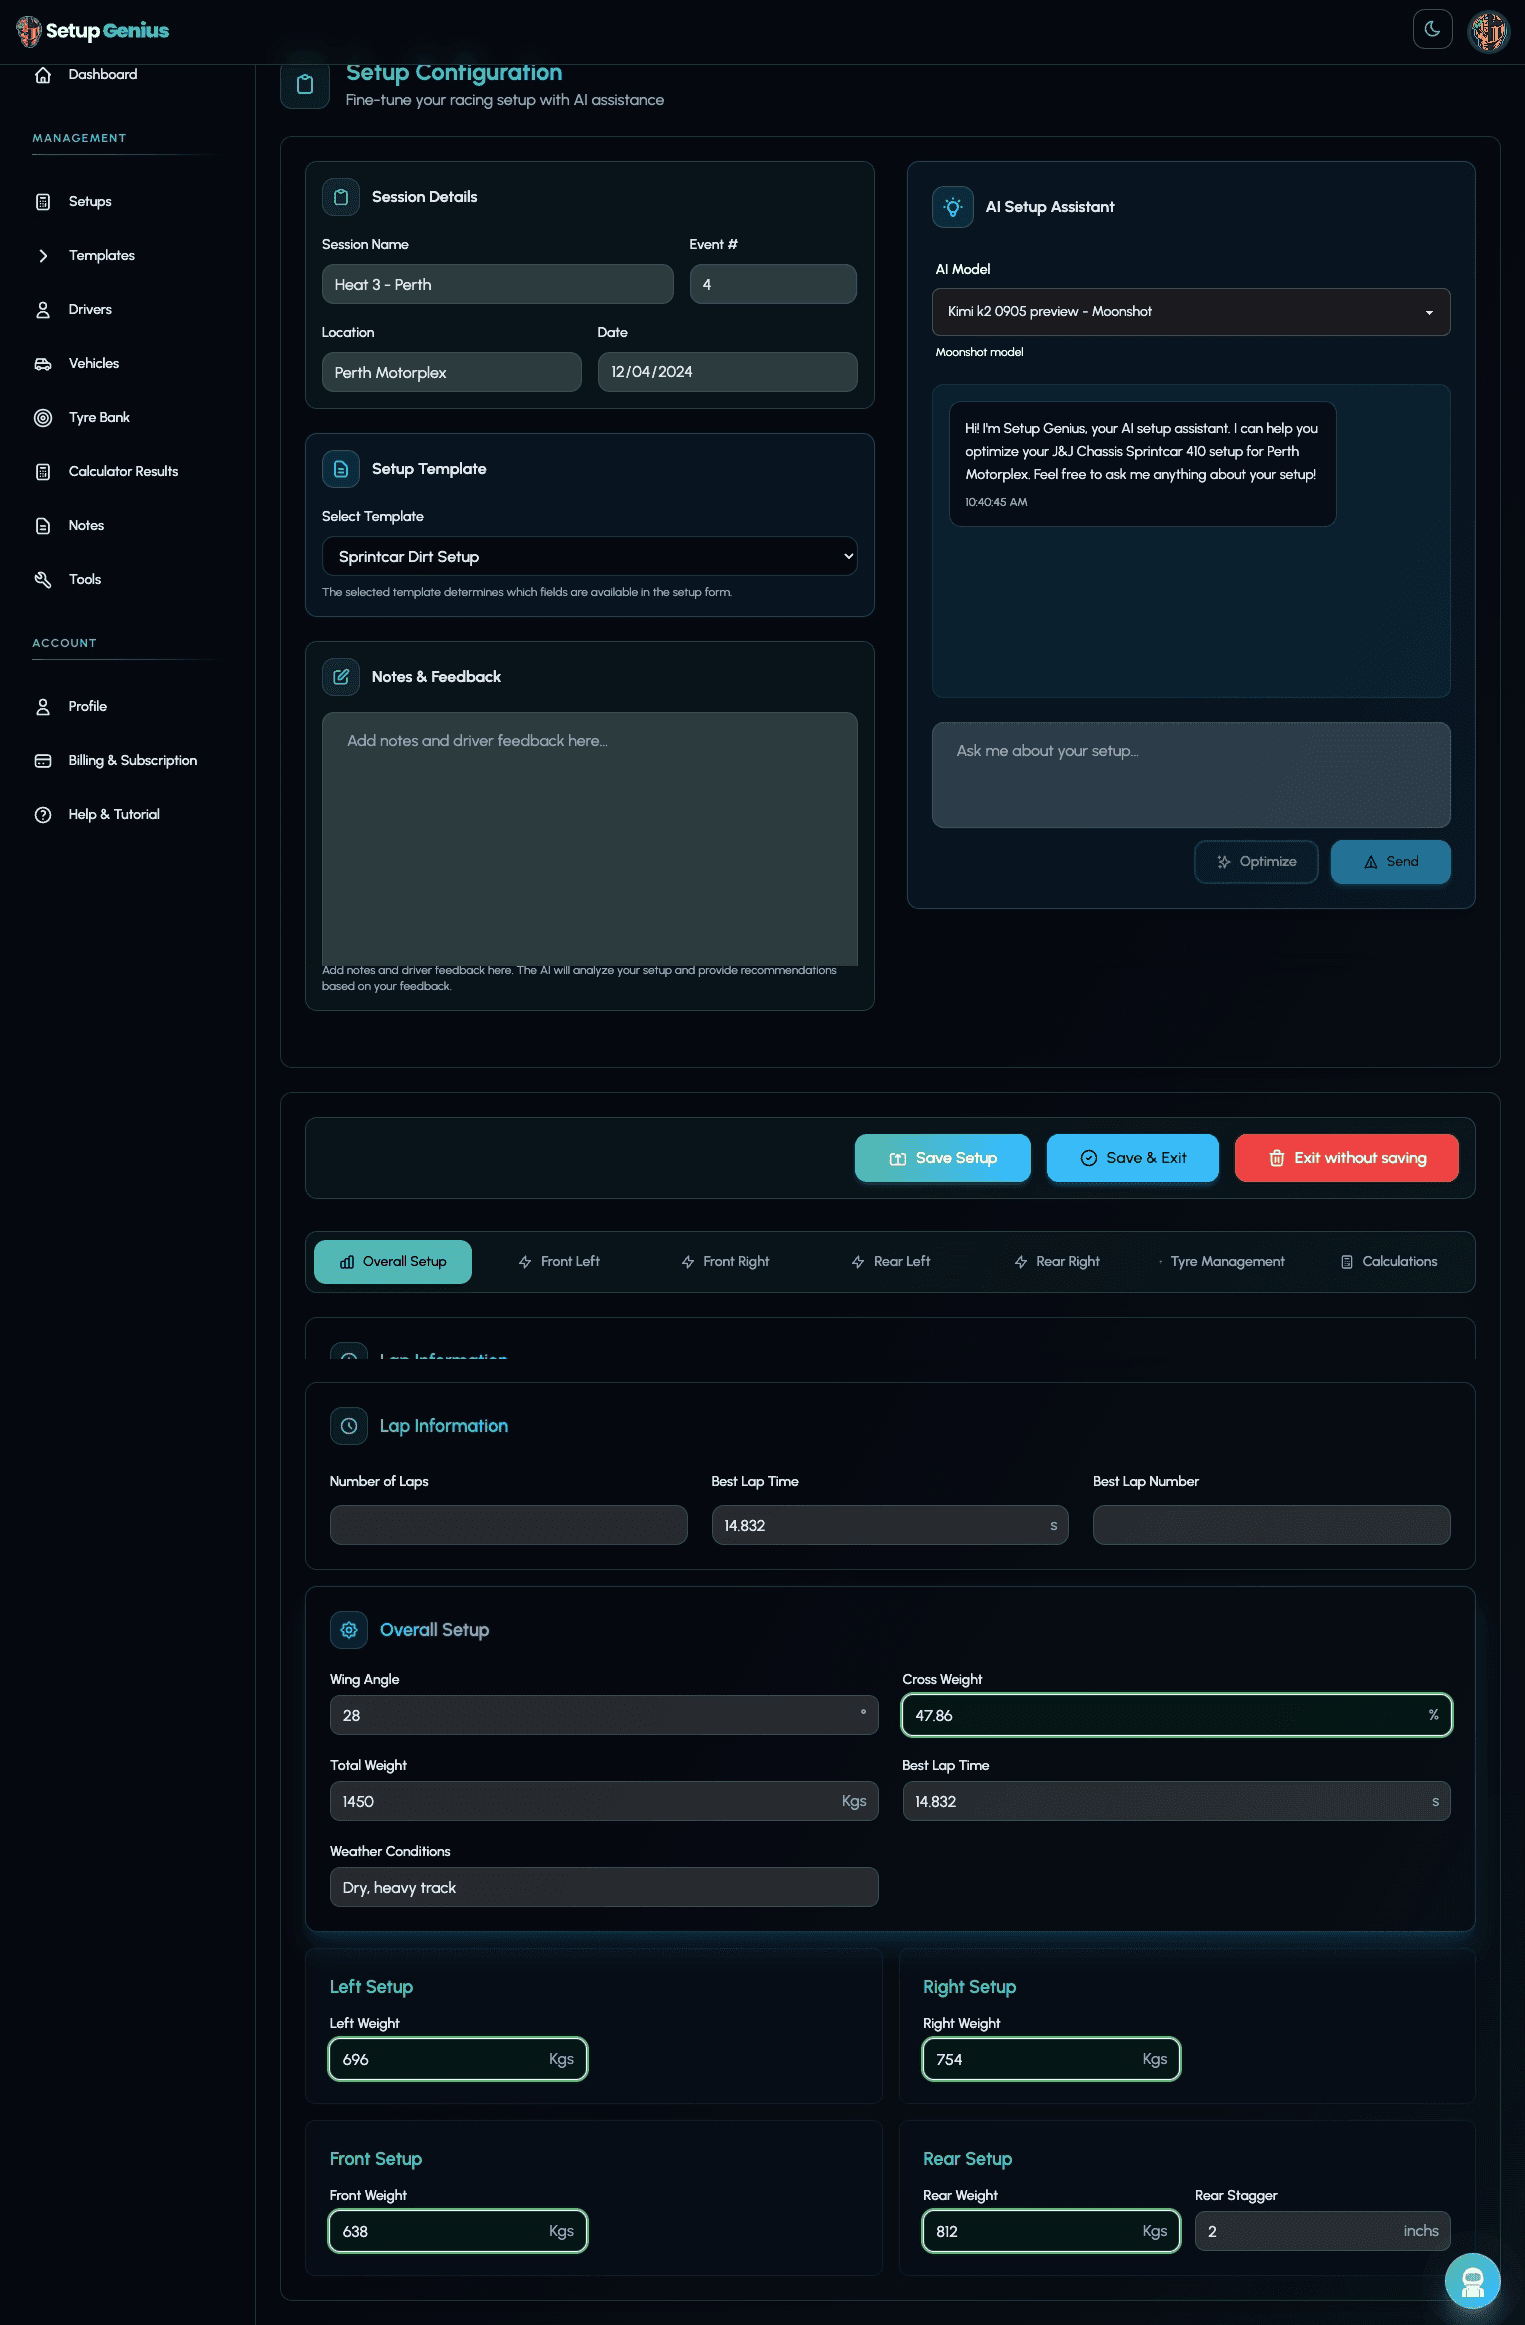The image size is (1525, 2325).
Task: Toggle dark mode moon icon
Action: coord(1432,29)
